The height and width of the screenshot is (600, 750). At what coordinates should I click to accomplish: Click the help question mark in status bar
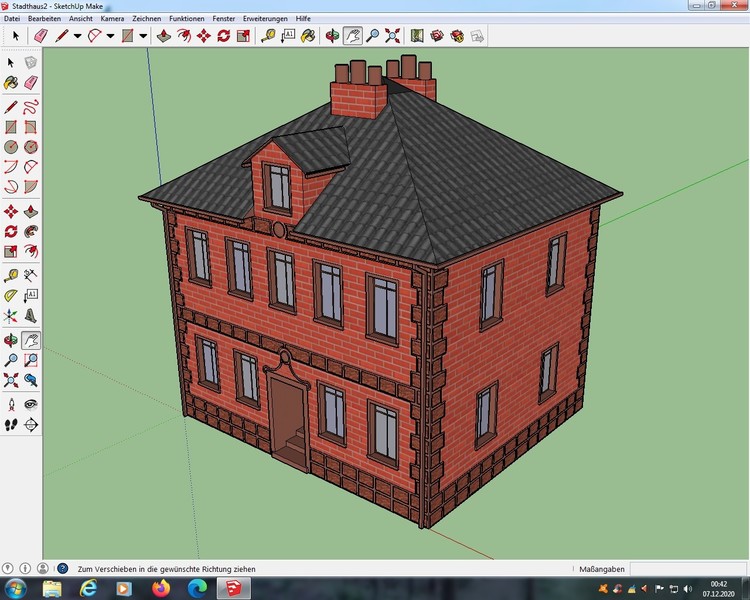click(62, 568)
